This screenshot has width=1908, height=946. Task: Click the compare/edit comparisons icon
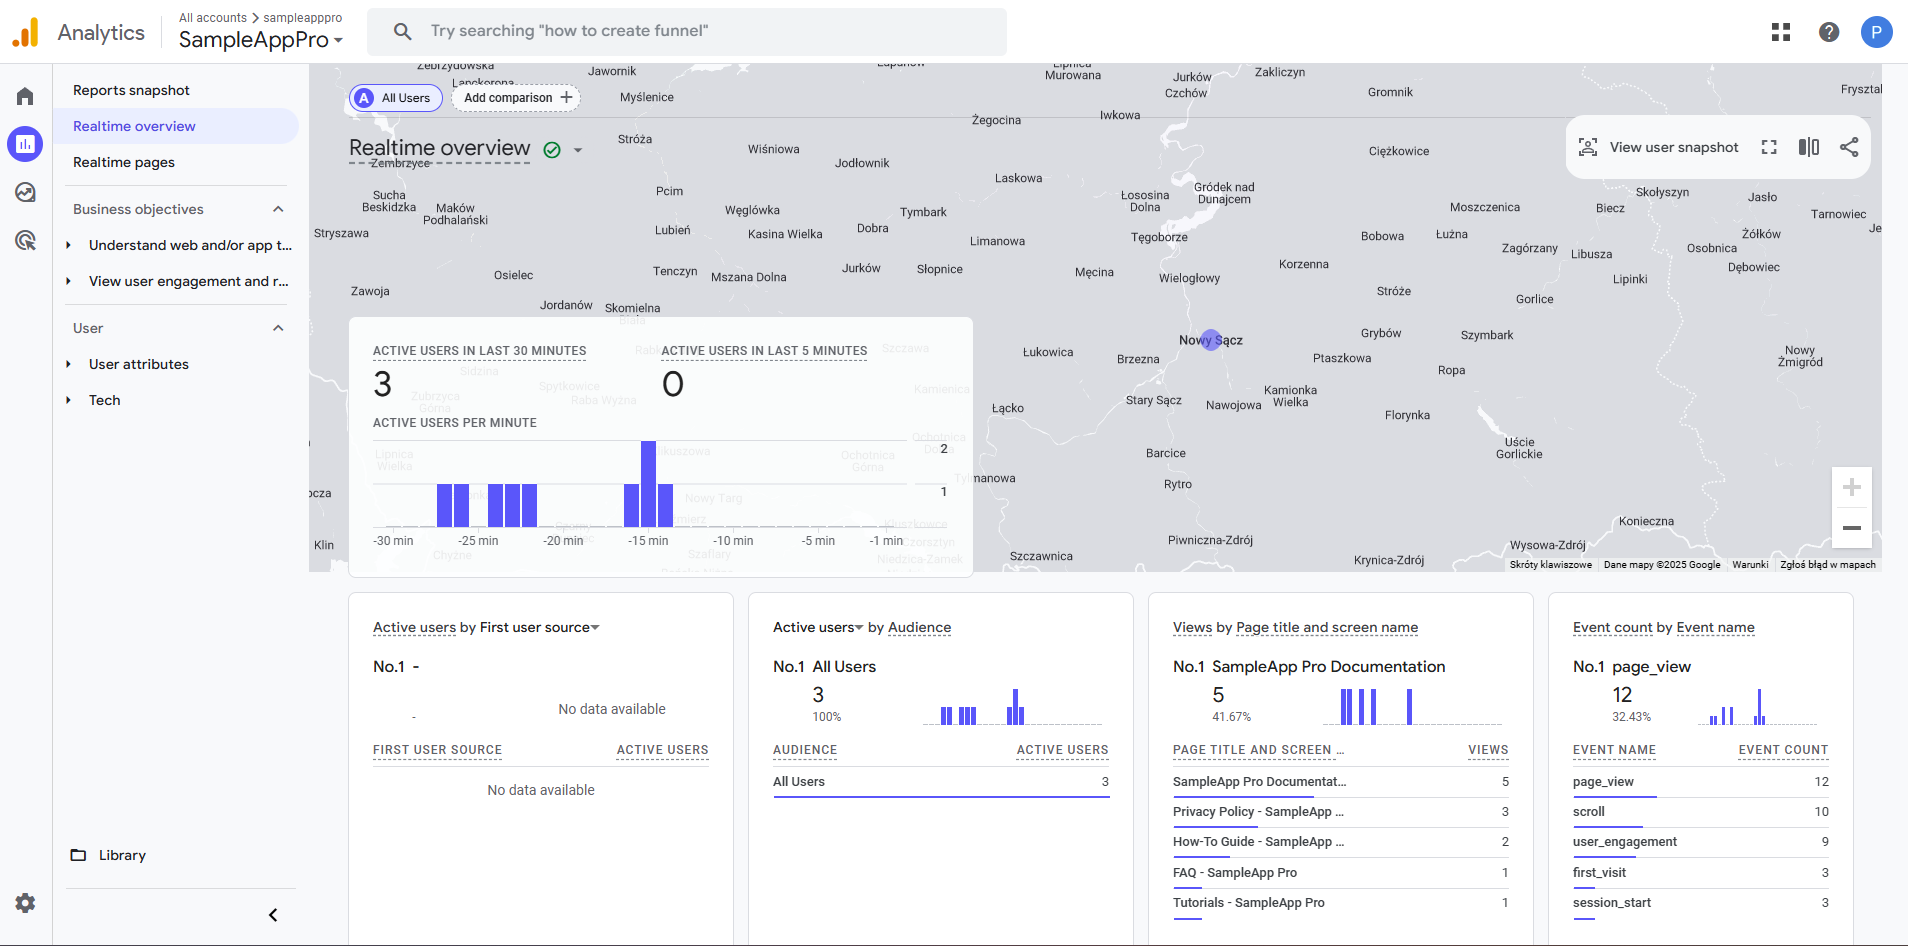click(x=1809, y=147)
